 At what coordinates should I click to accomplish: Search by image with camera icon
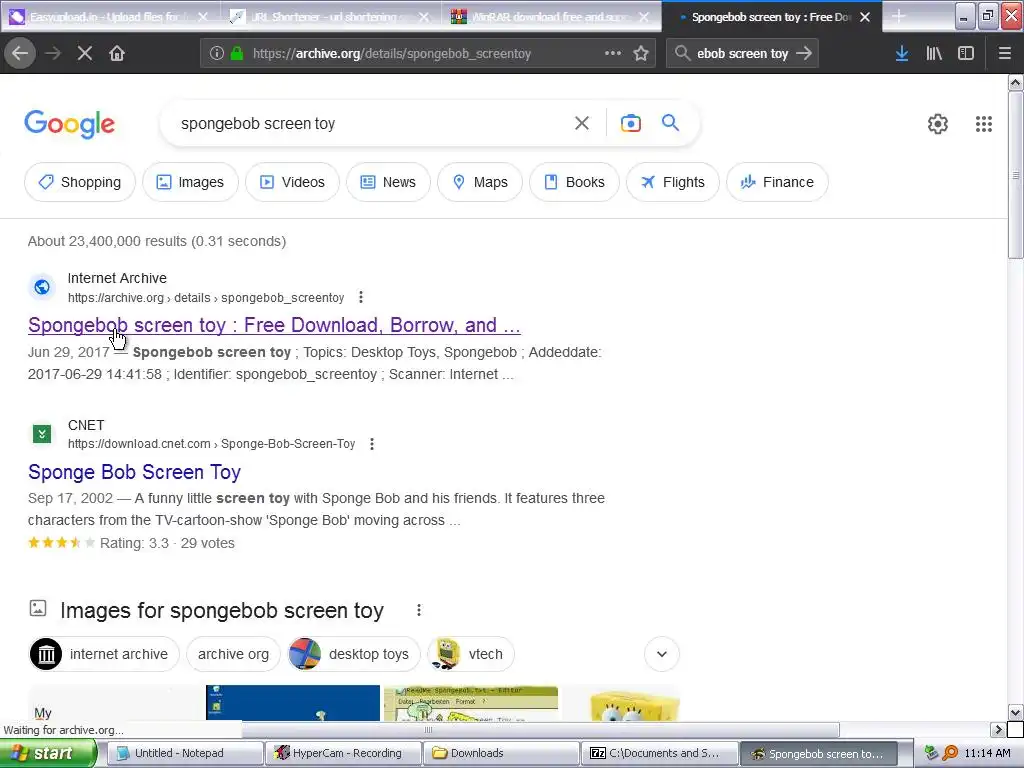(630, 123)
